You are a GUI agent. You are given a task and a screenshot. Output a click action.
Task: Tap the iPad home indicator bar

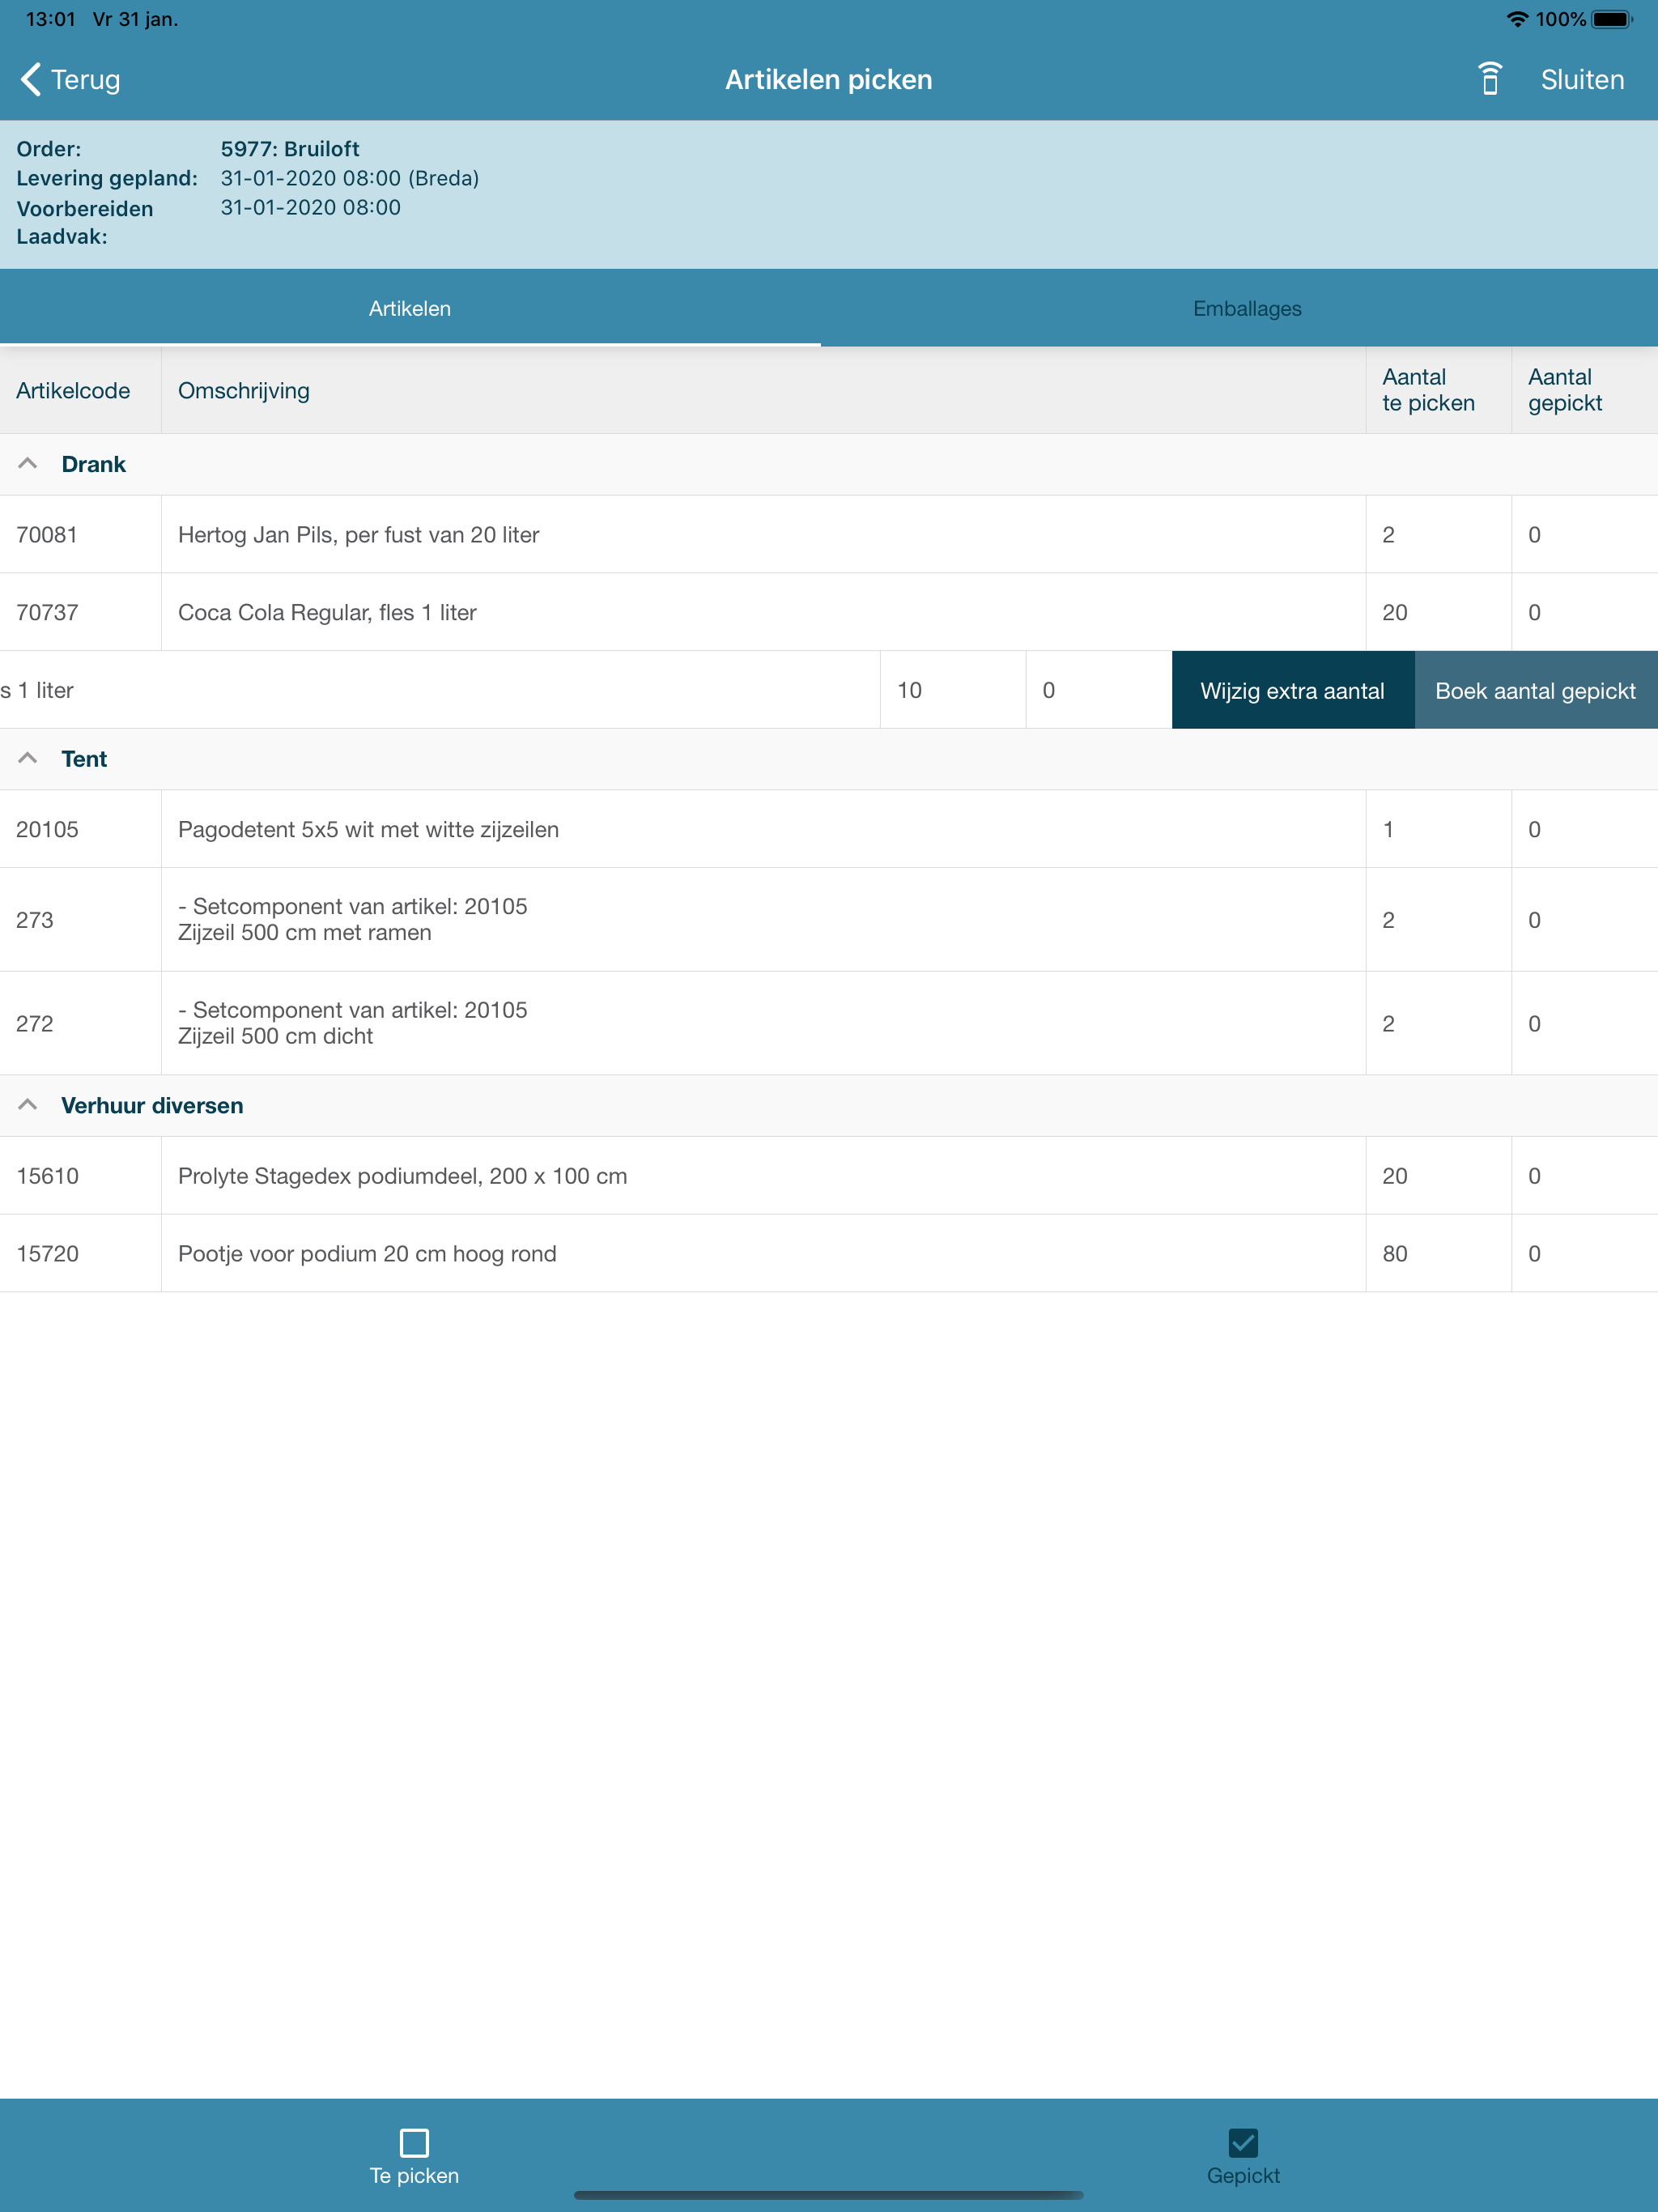click(x=829, y=2195)
